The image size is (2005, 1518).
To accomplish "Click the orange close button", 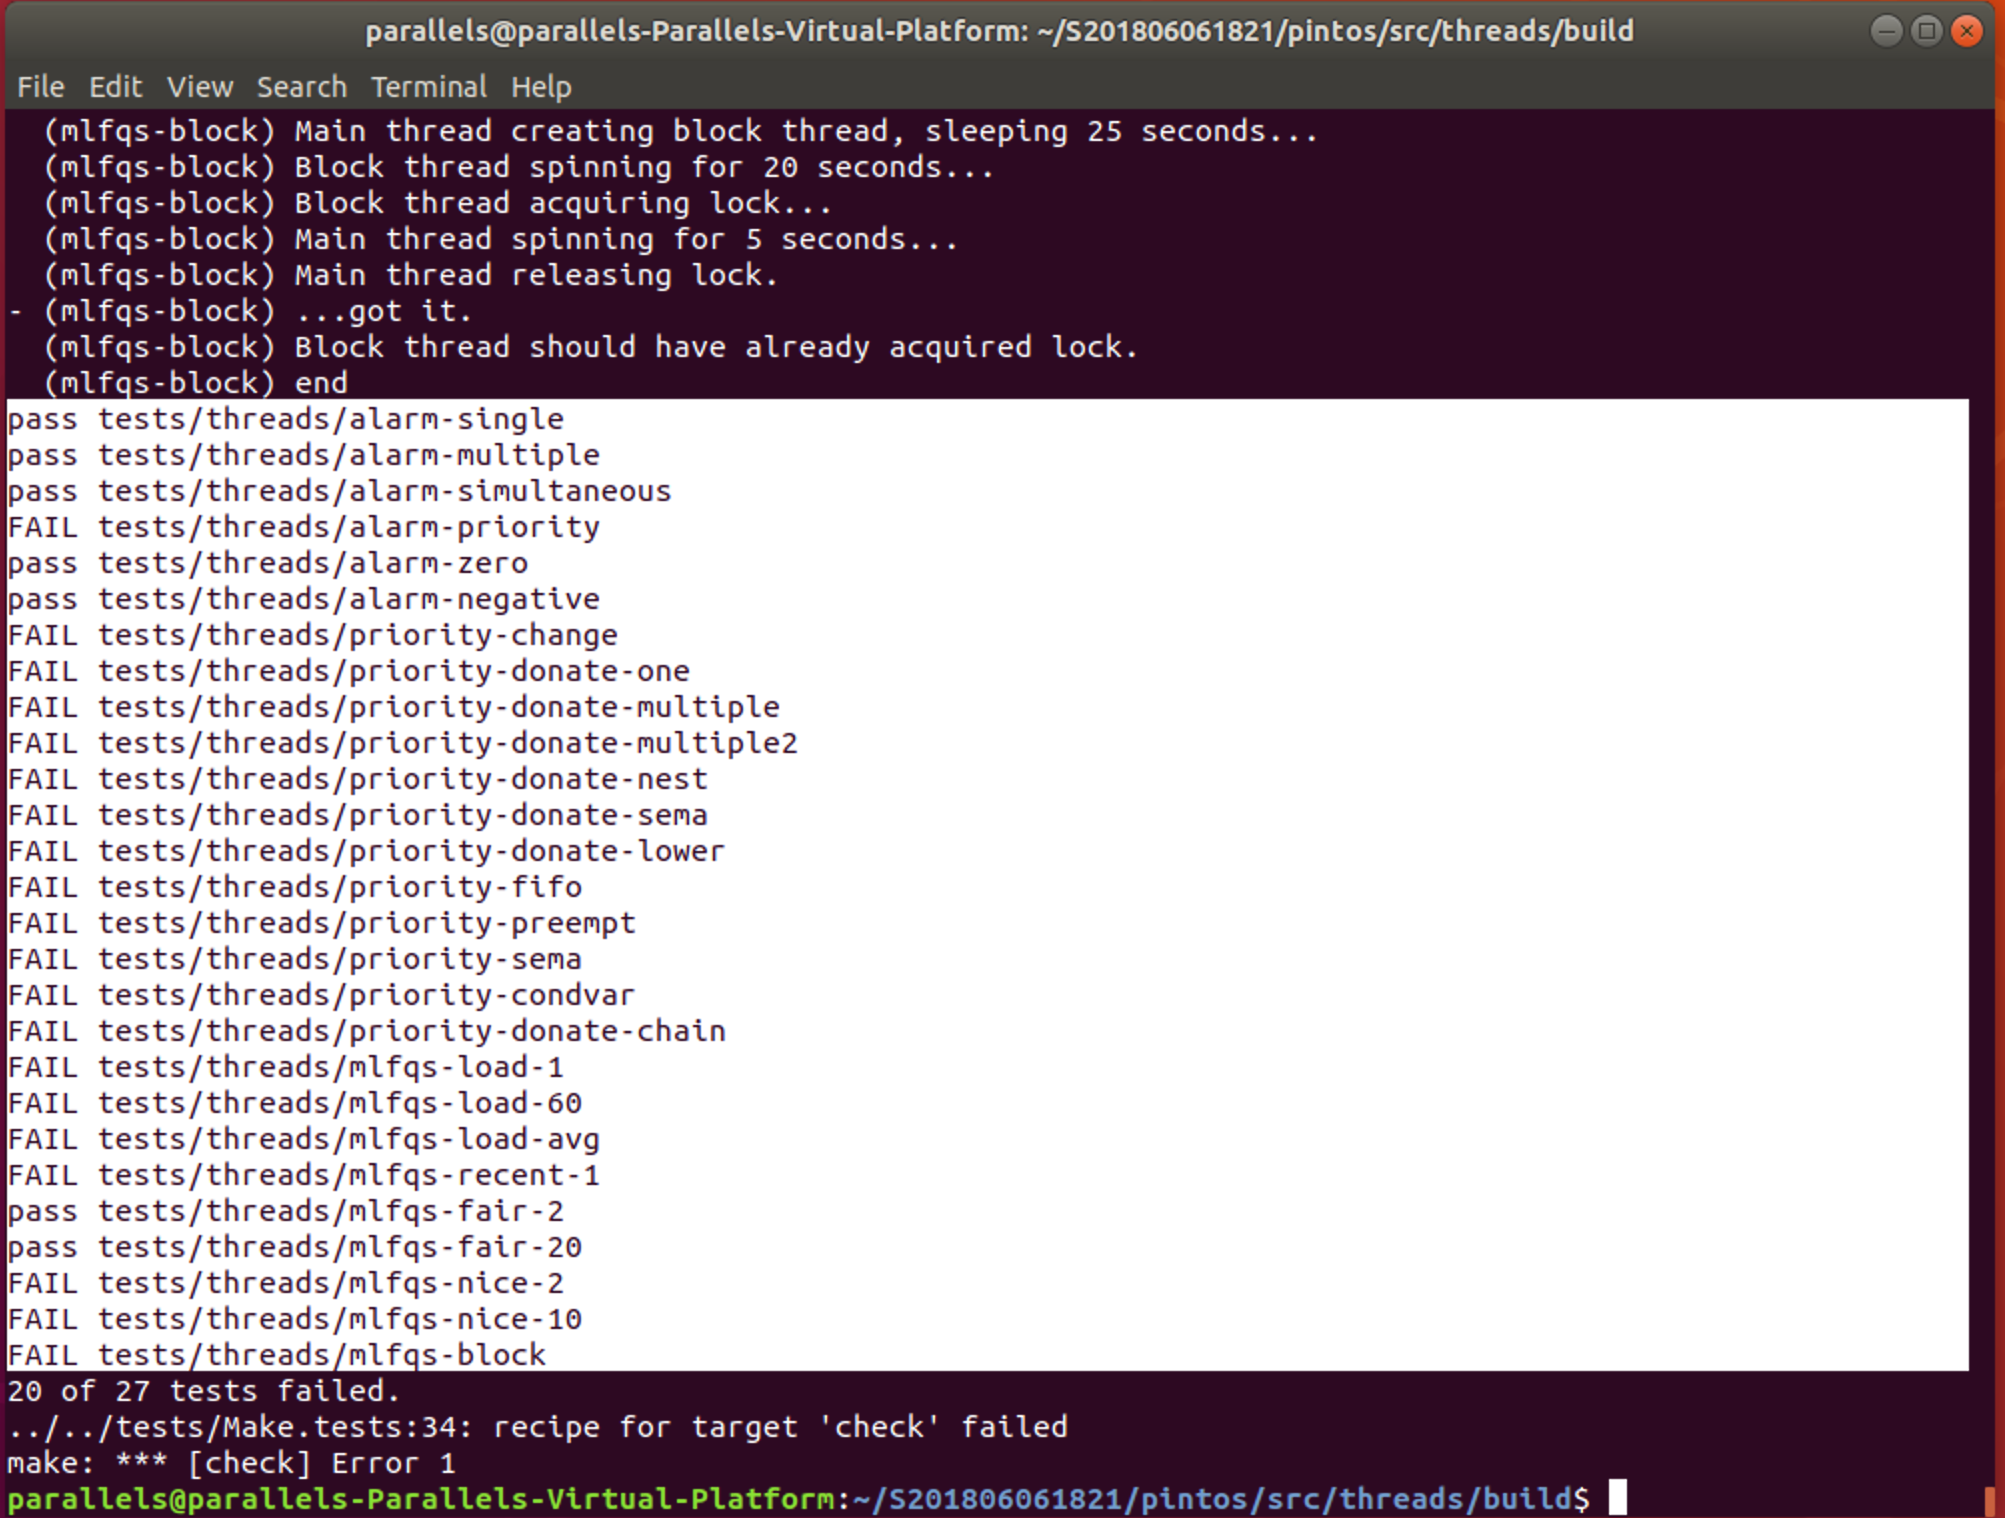I will 1966,31.
